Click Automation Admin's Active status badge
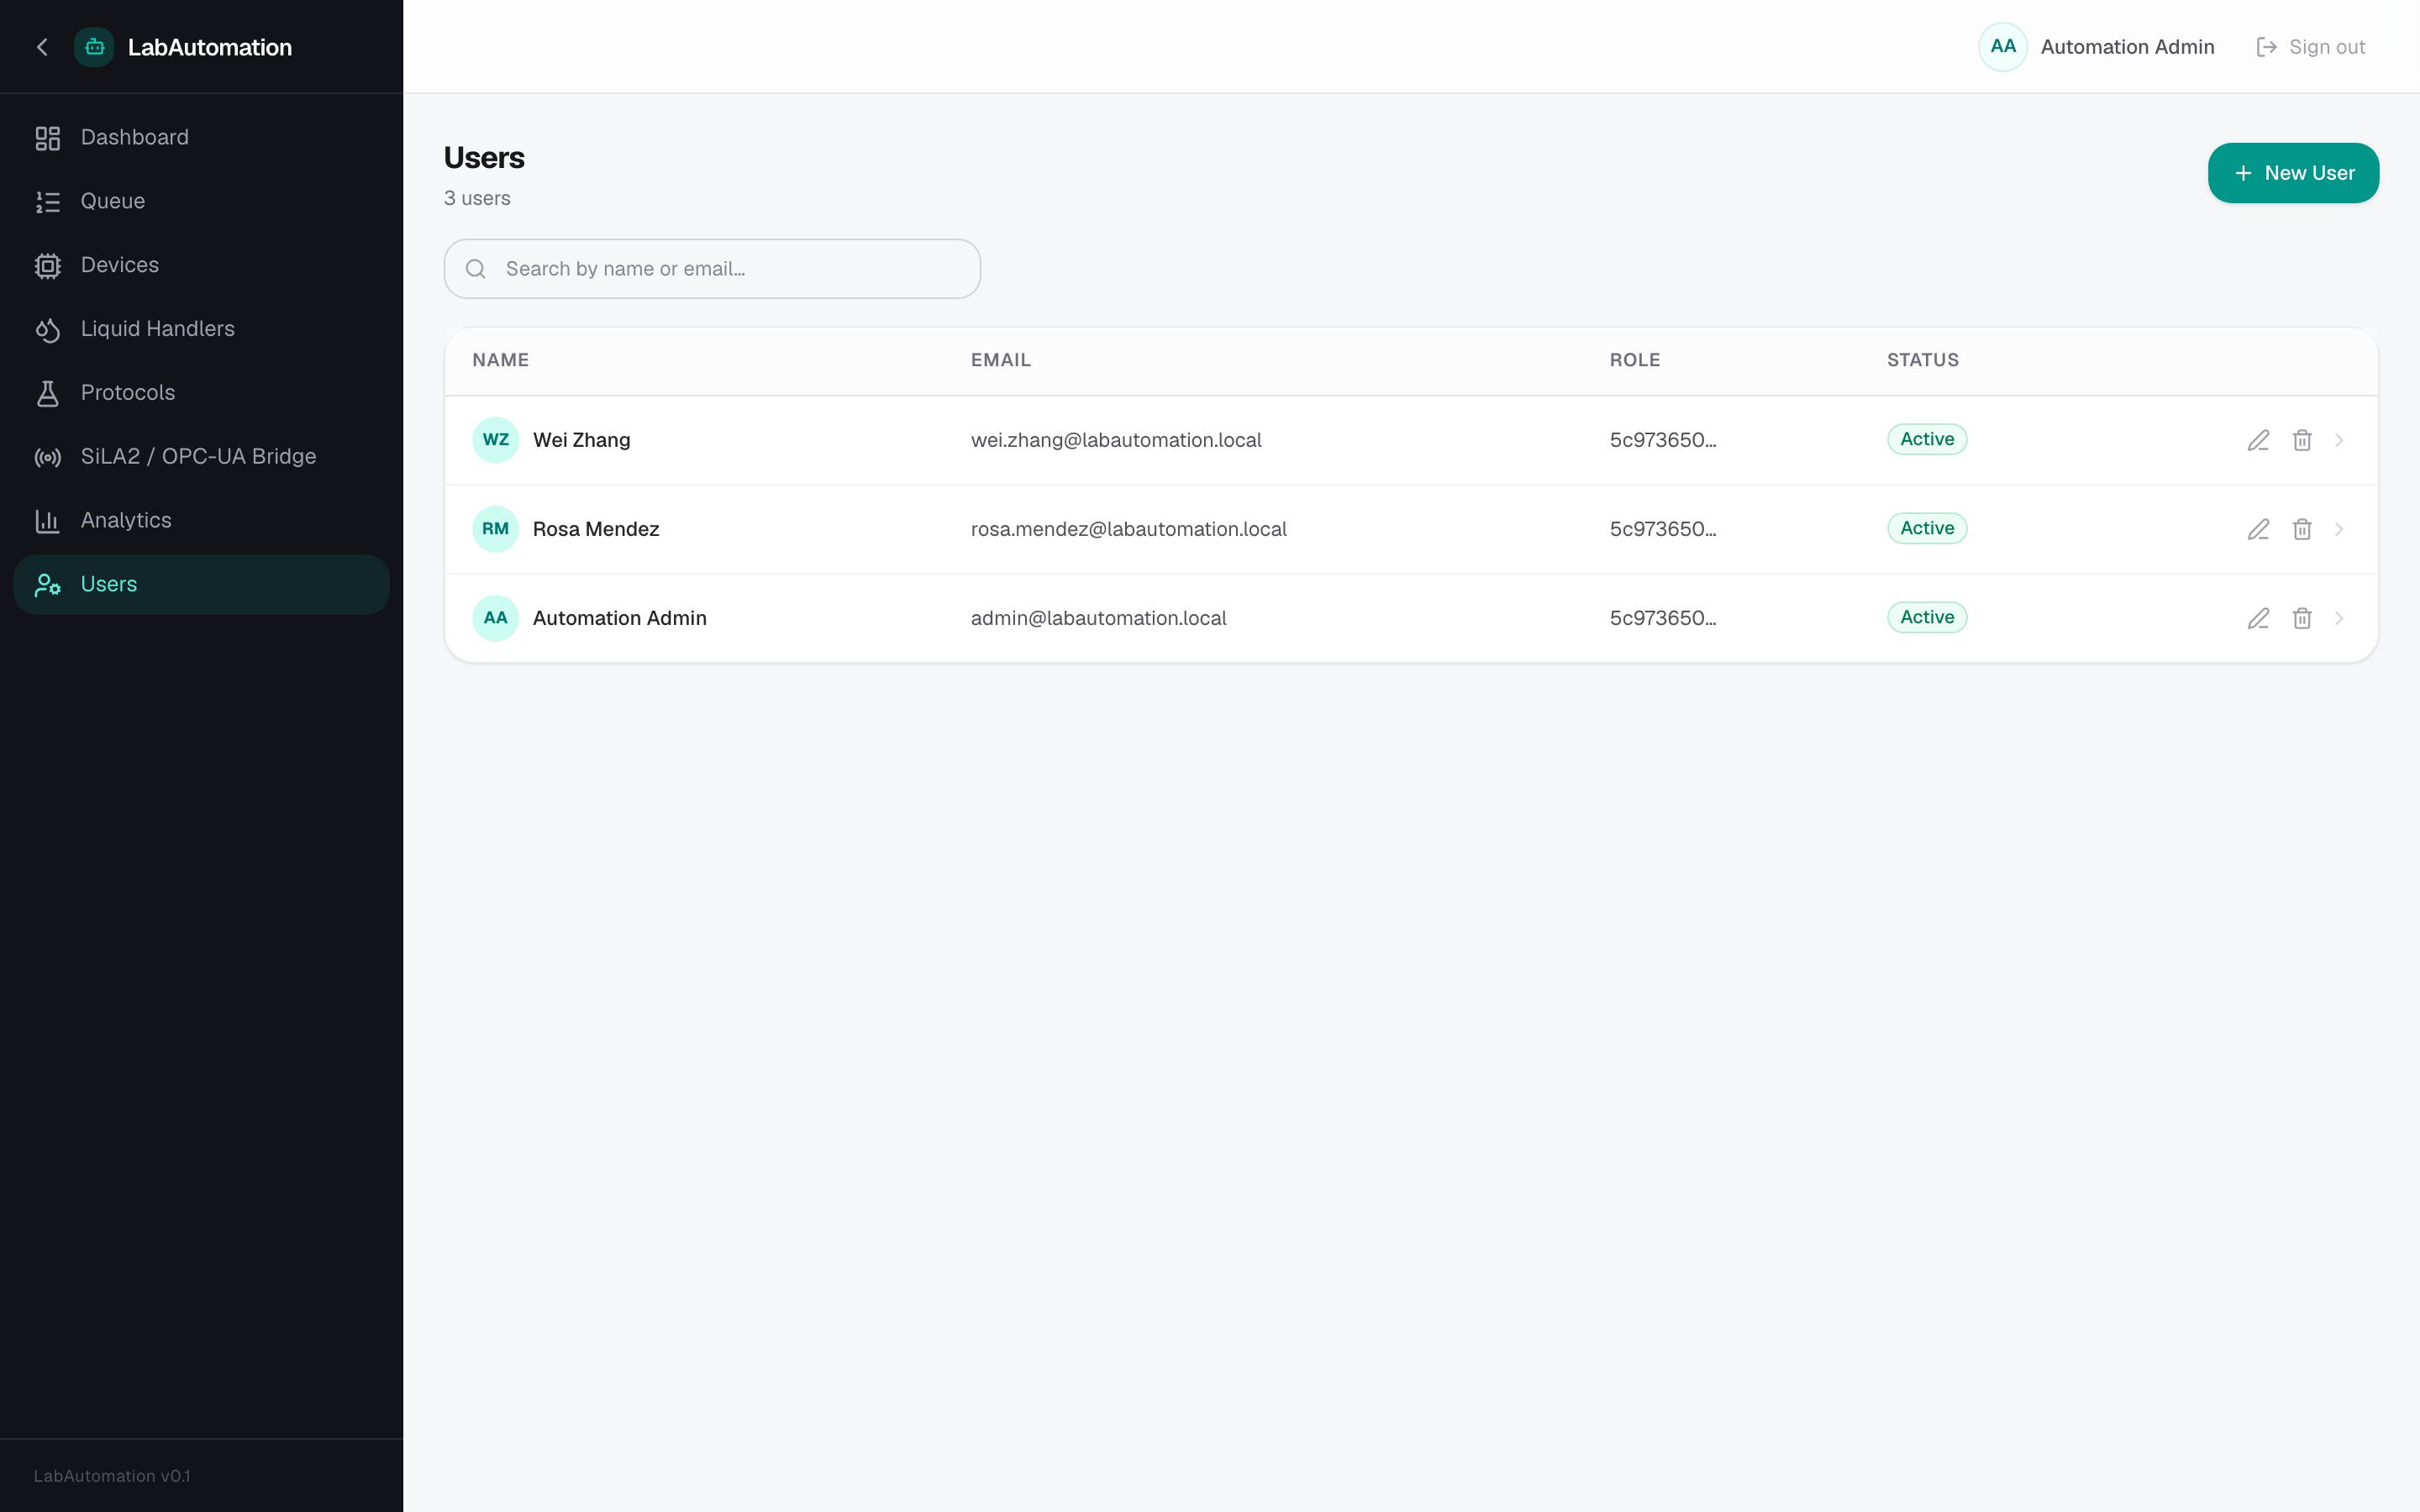2420x1512 pixels. 1927,617
